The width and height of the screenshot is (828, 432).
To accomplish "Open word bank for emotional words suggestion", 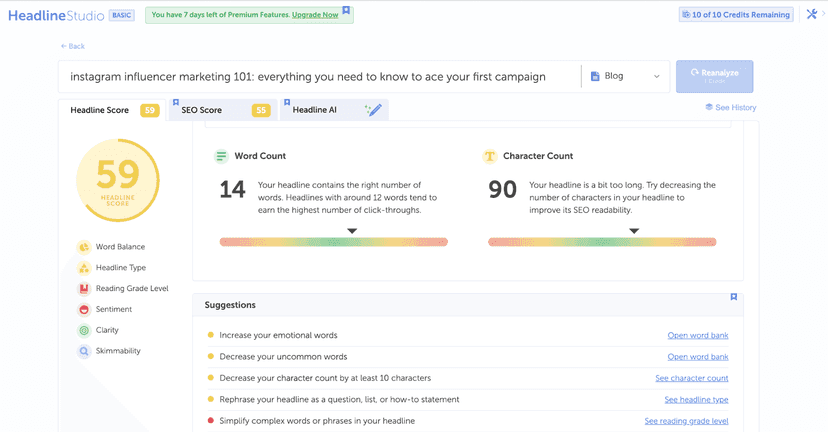I will 698,335.
